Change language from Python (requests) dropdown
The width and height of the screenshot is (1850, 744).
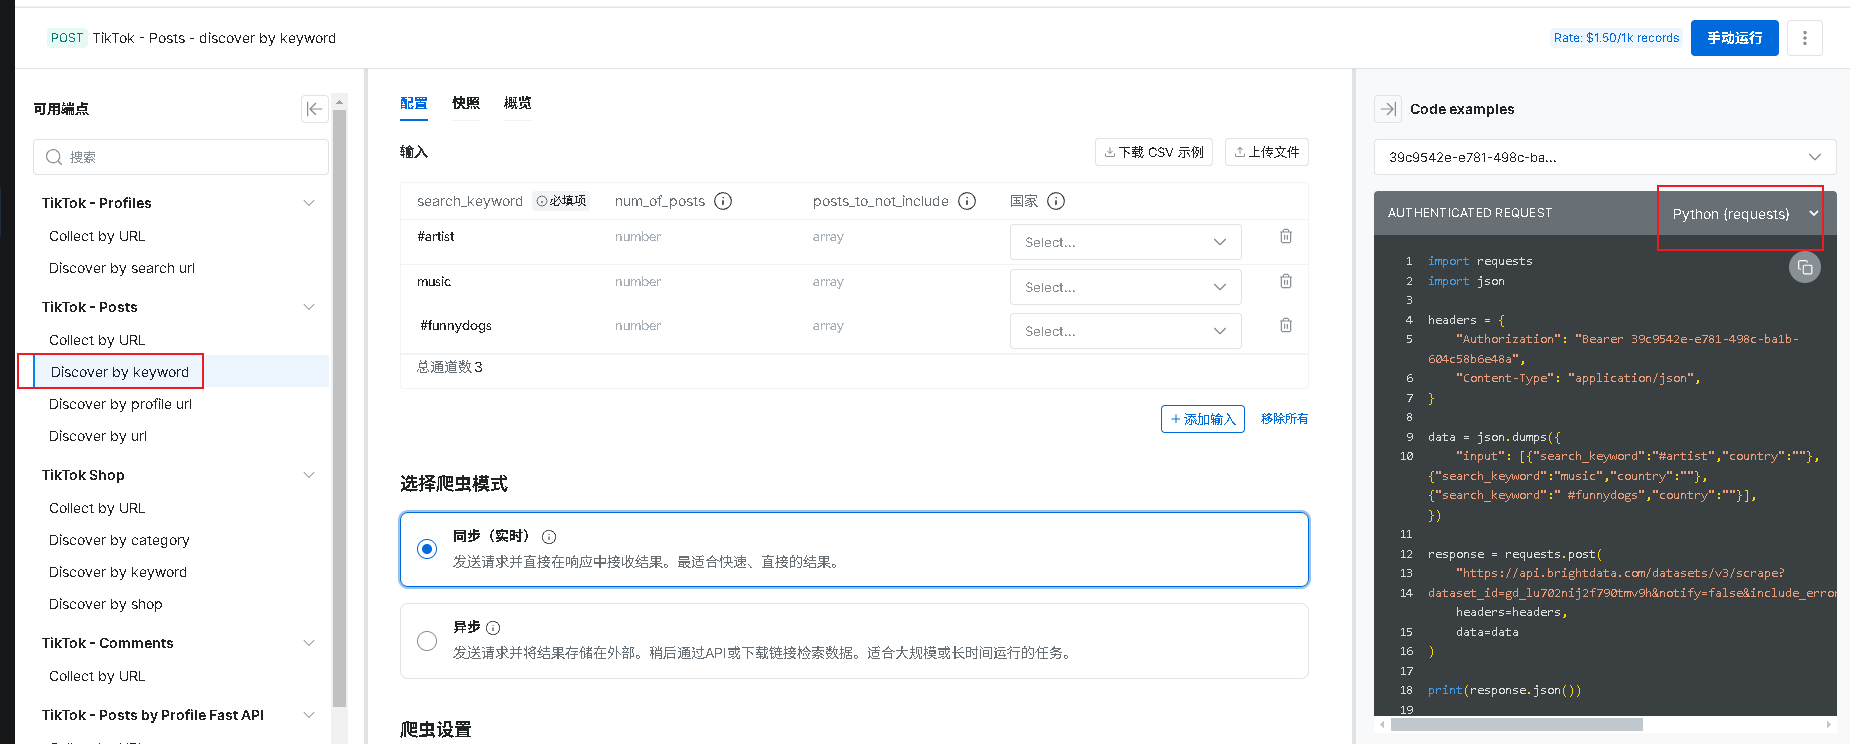[x=1744, y=214]
